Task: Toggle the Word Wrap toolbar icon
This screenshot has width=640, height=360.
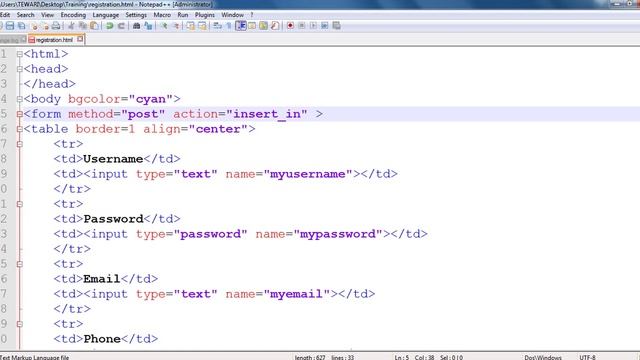Action: point(218,26)
